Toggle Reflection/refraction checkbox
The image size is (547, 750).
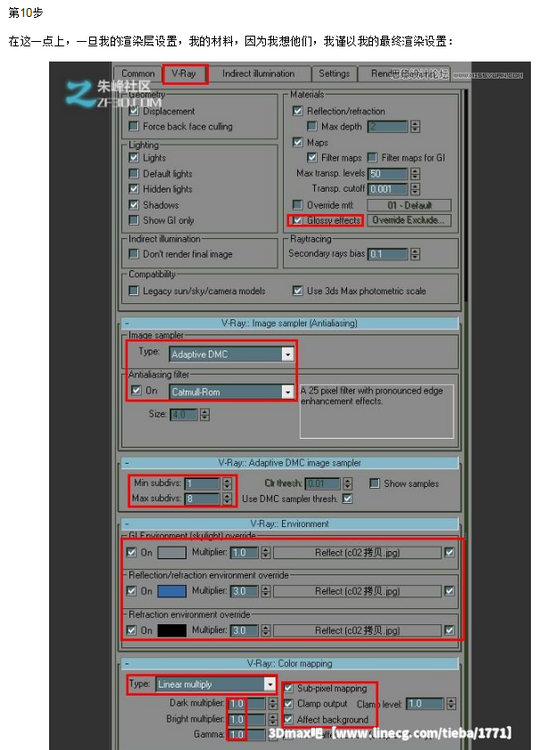297,110
